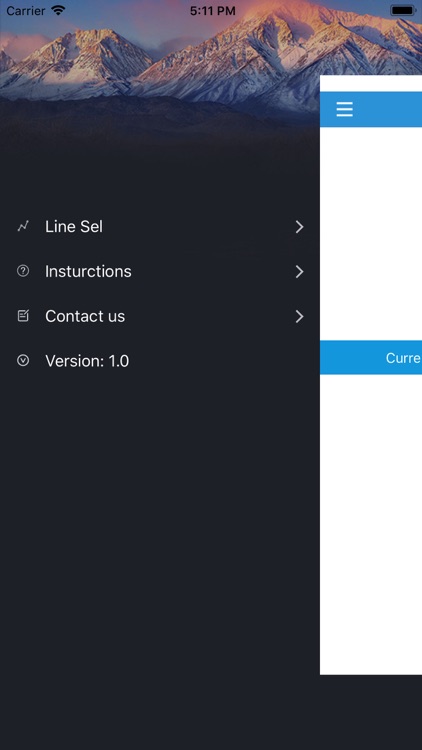Tap the hamburger menu icon
422x750 pixels.
(344, 110)
